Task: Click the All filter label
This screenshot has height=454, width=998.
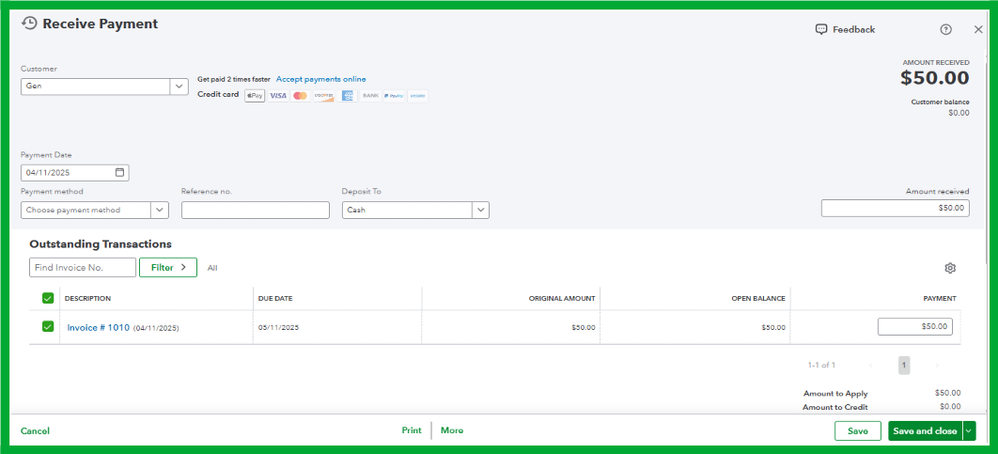Action: click(212, 268)
